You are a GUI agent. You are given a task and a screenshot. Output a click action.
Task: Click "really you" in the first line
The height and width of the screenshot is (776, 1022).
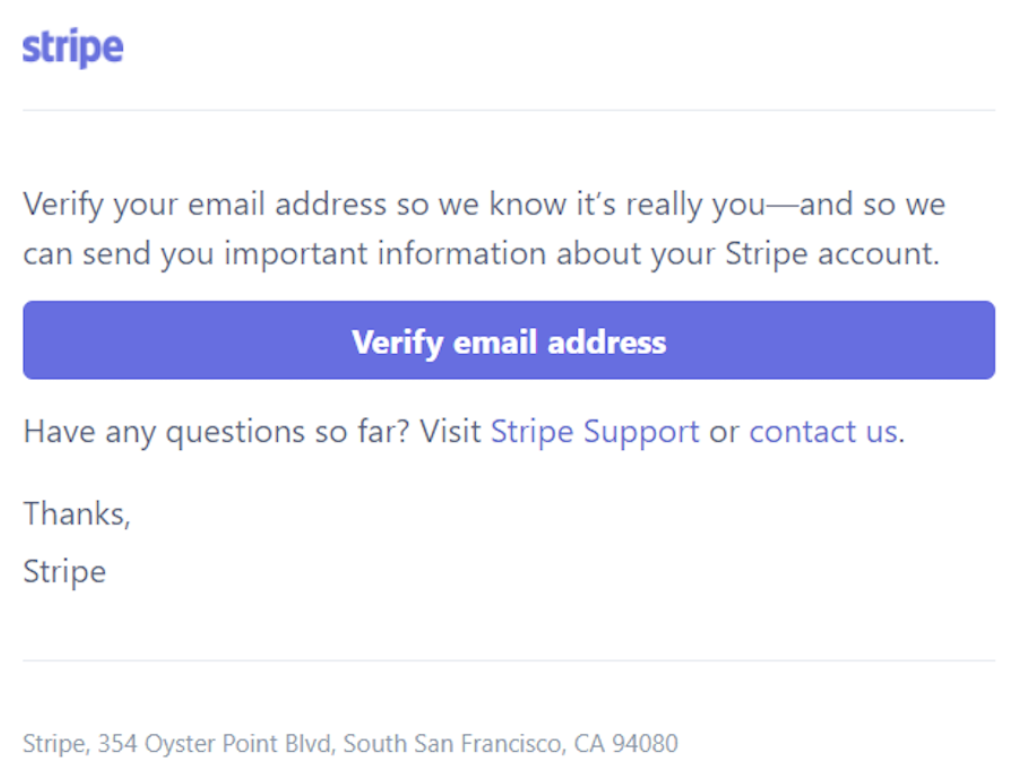(x=695, y=205)
